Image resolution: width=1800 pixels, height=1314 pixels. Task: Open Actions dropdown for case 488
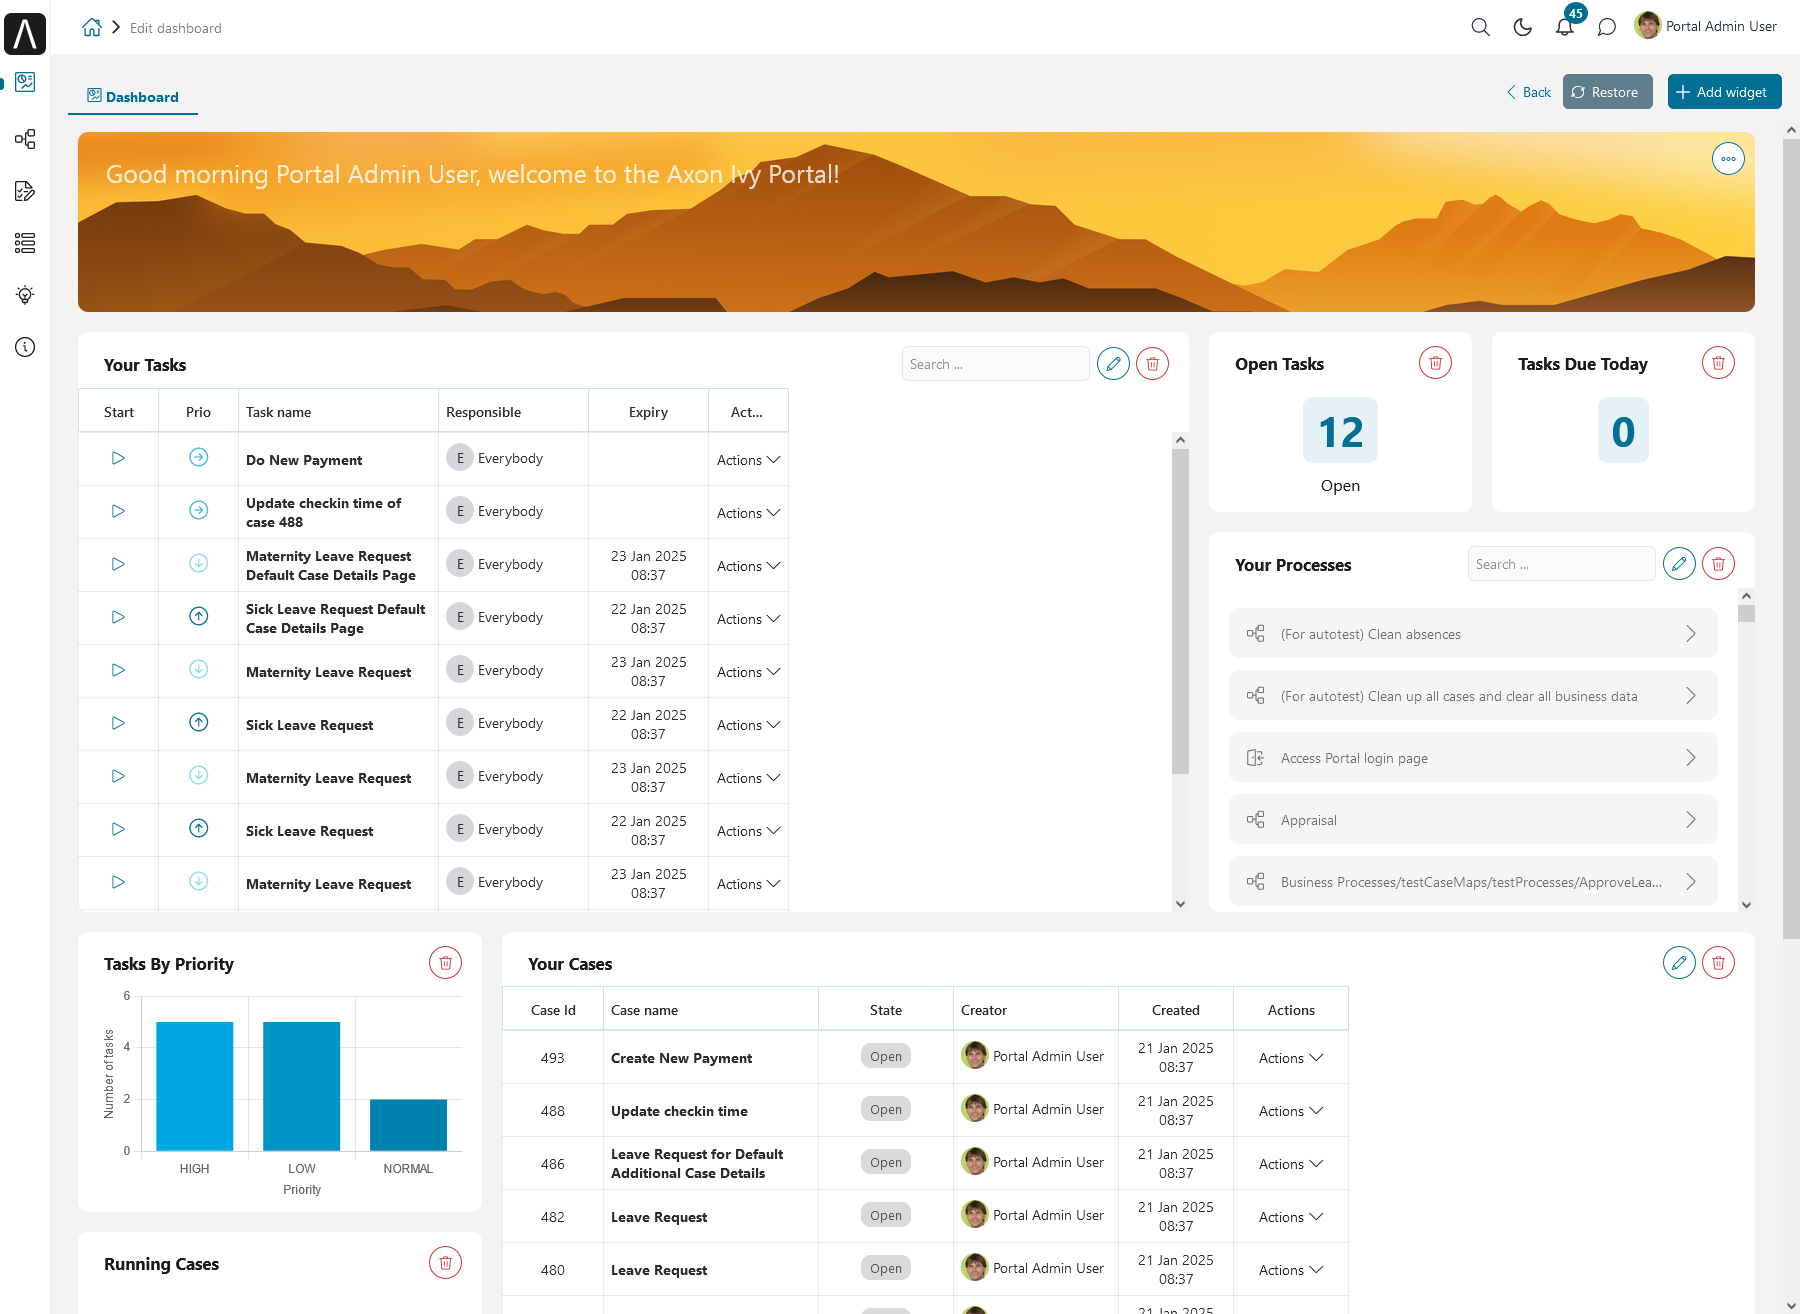click(x=1290, y=1111)
